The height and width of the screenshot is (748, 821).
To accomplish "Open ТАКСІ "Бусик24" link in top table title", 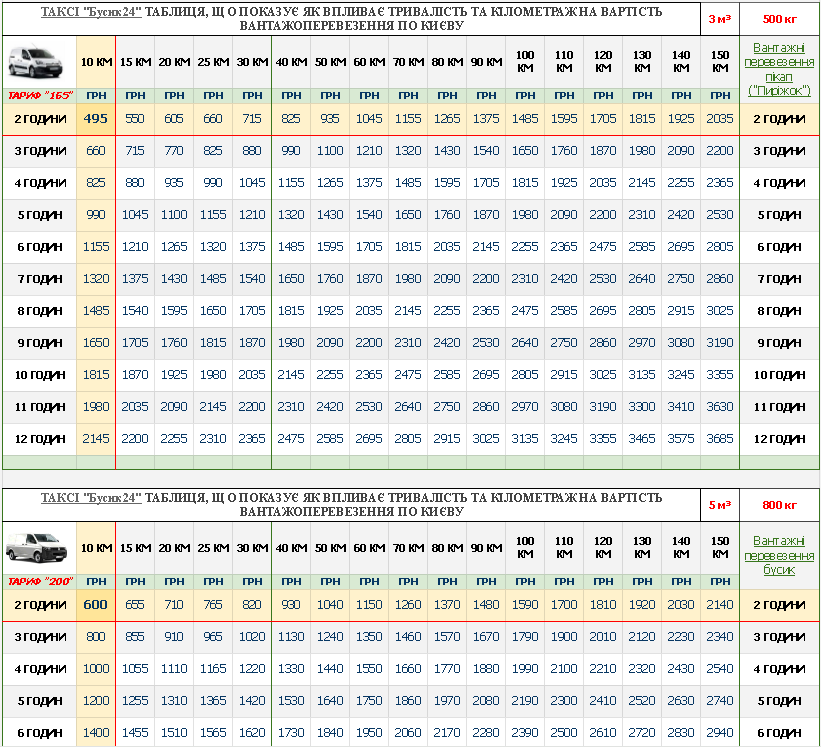I will point(91,12).
